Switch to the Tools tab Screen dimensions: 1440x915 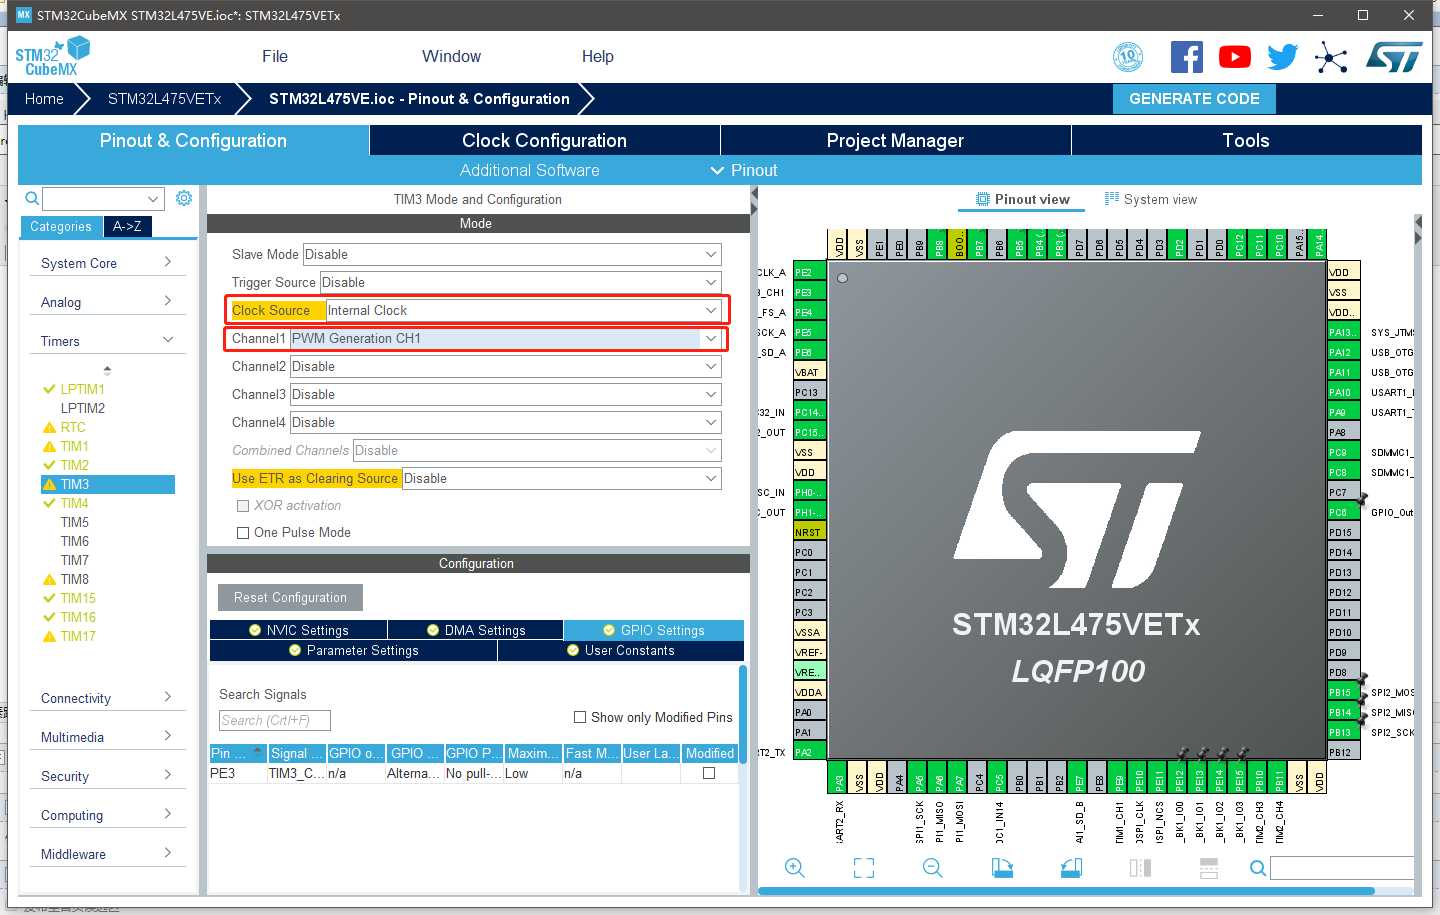click(1246, 141)
